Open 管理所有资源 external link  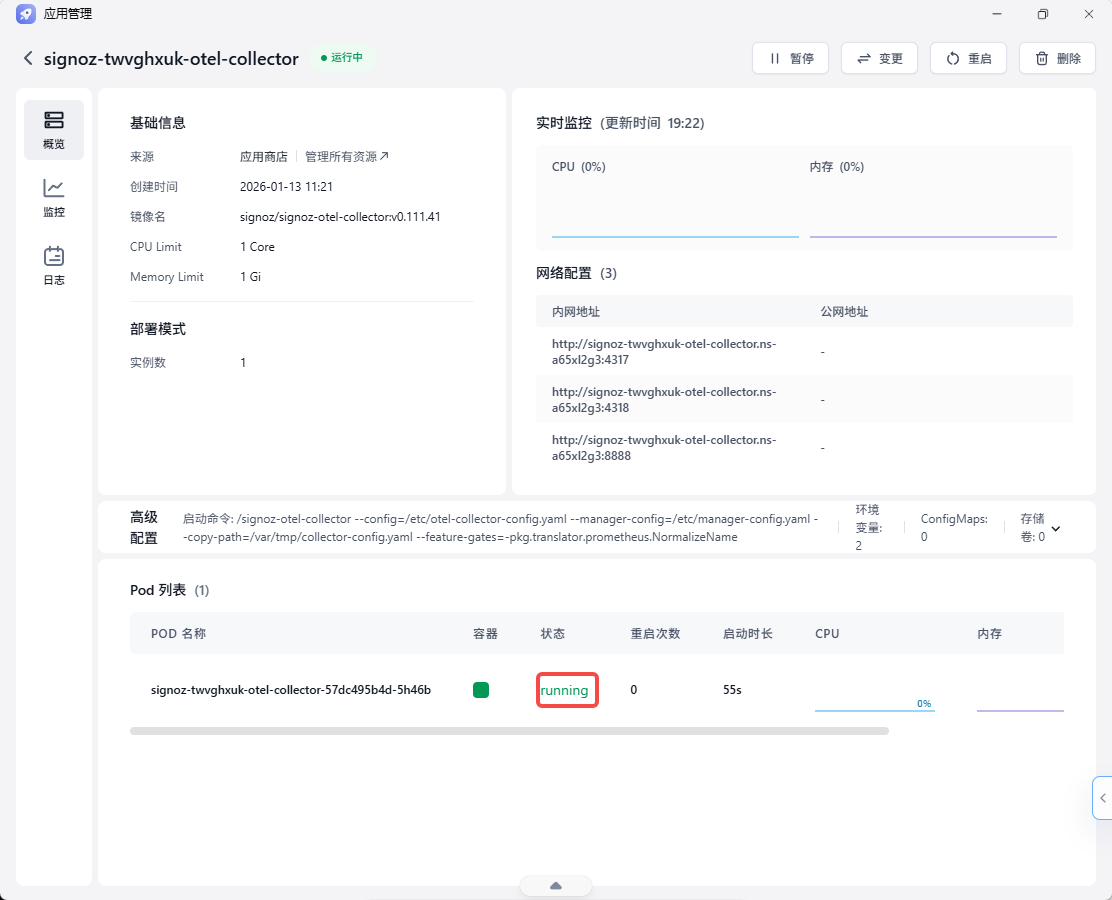point(347,157)
